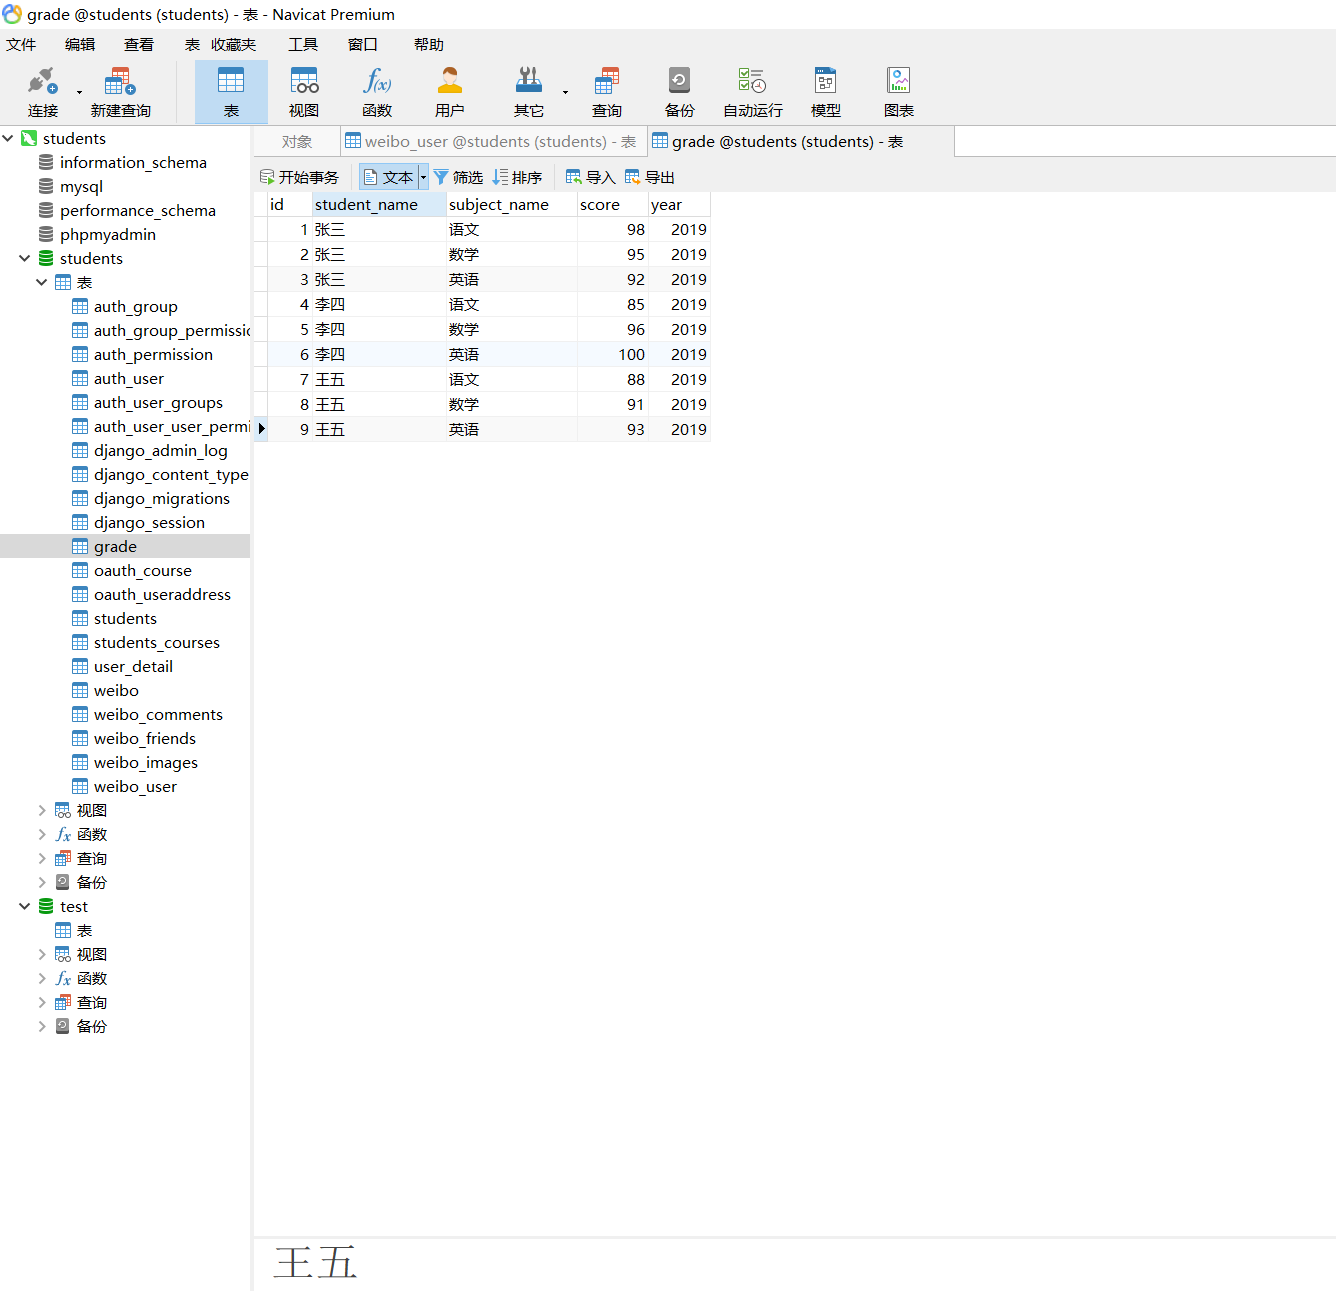Select the 表 table toolbar button
This screenshot has height=1291, width=1336.
(x=231, y=92)
